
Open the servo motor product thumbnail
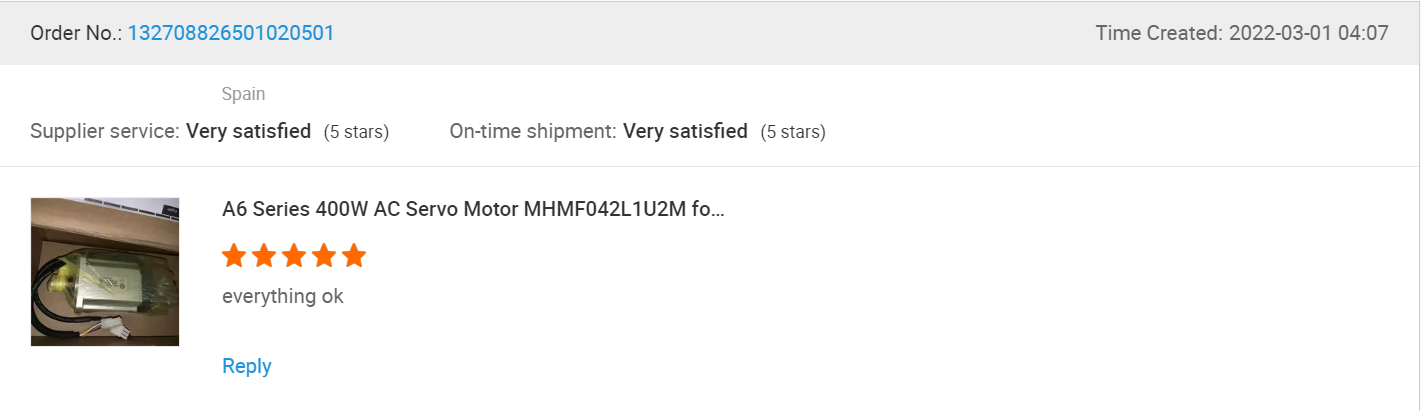(x=105, y=272)
